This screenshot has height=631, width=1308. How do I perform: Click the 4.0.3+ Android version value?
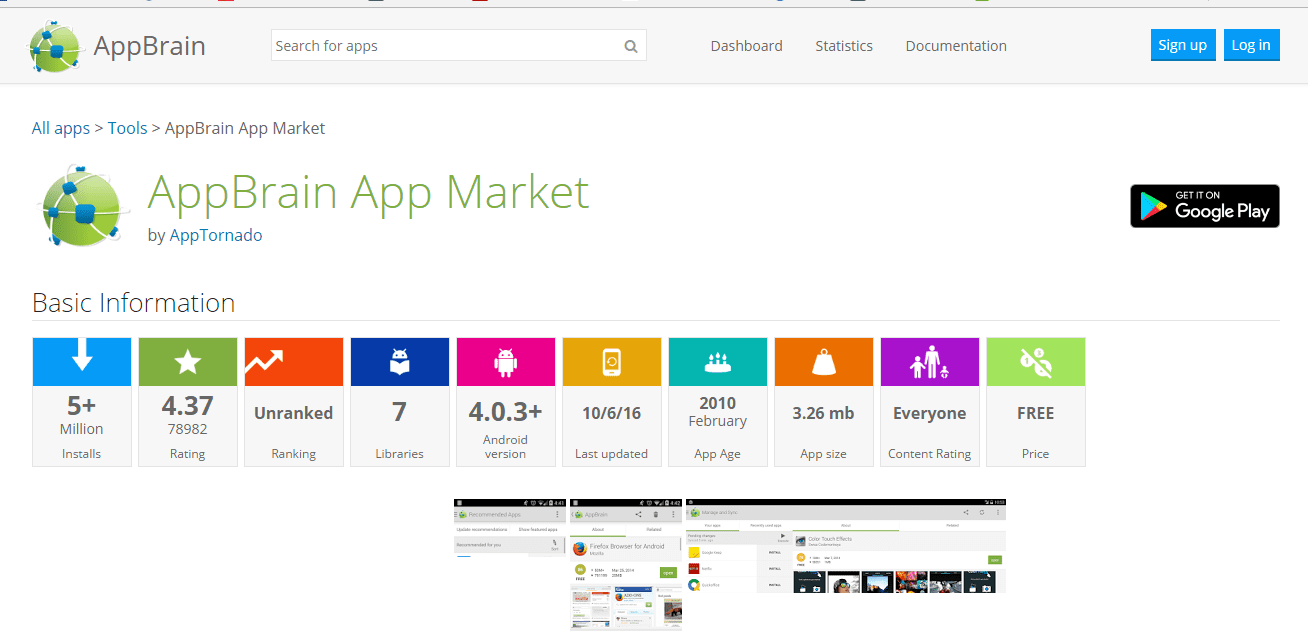(506, 412)
